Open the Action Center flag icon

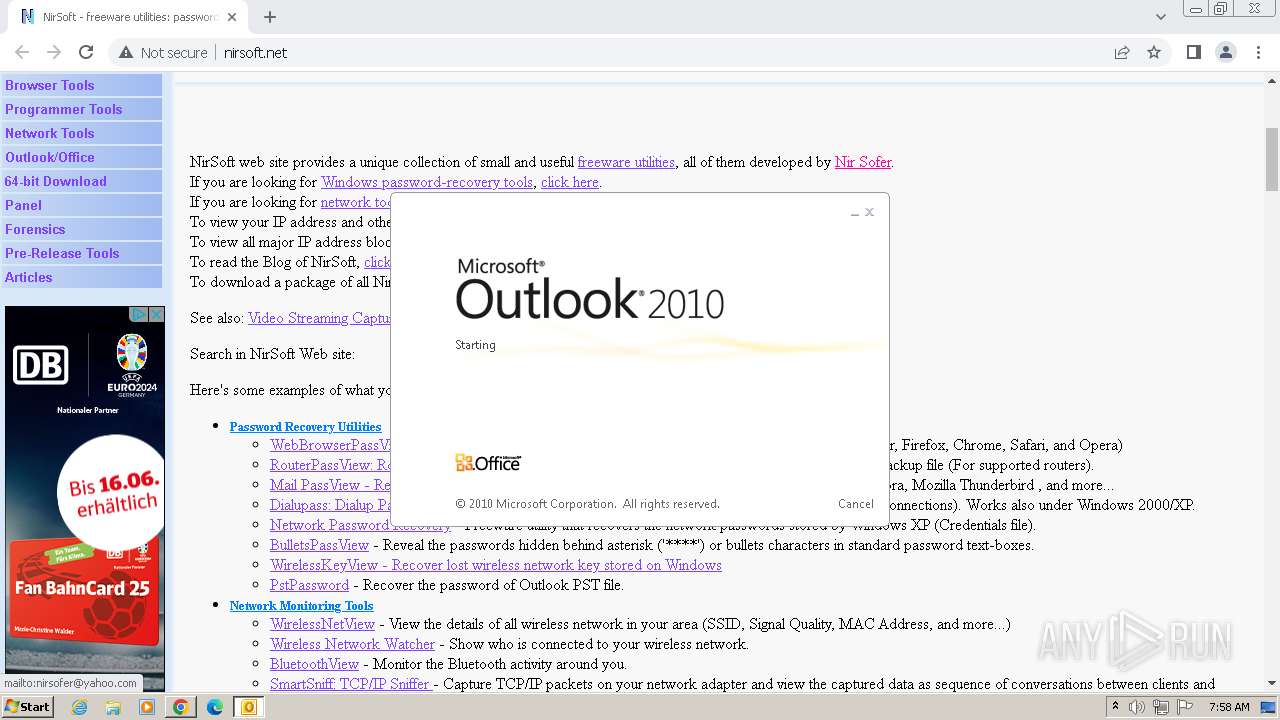click(1184, 707)
